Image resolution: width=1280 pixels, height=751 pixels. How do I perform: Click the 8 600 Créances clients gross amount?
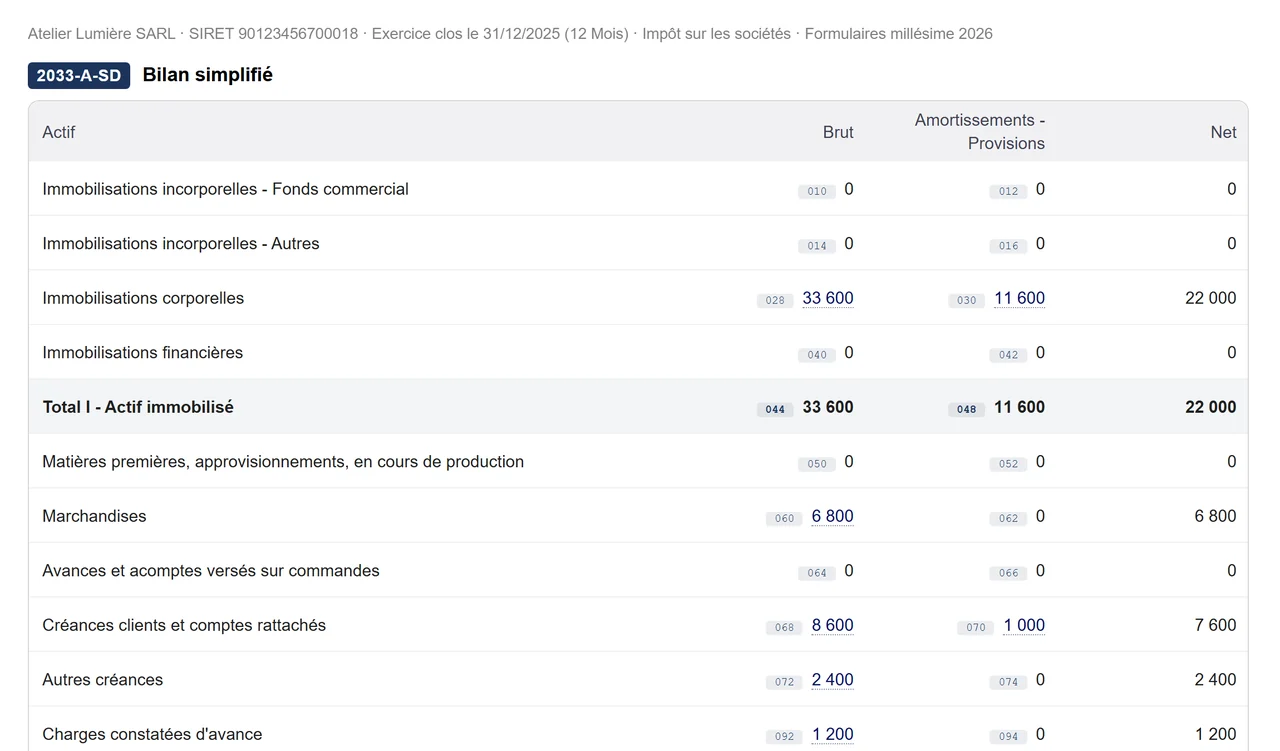pos(832,625)
